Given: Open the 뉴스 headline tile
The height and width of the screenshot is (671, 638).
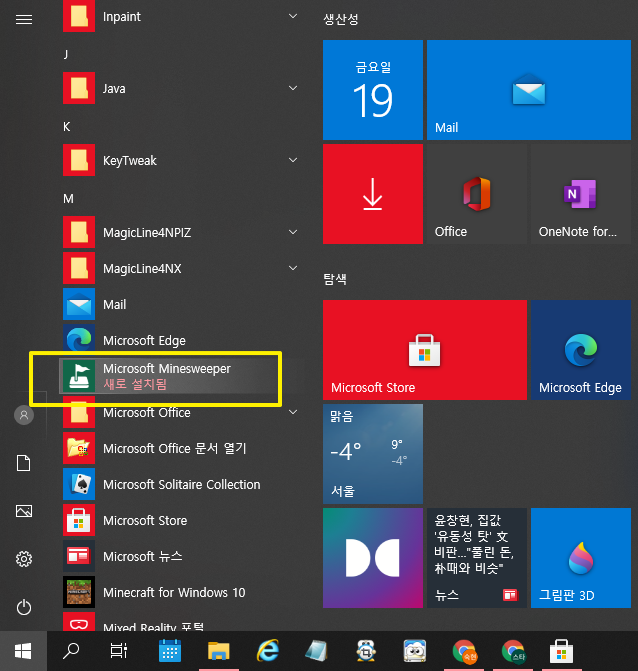Looking at the screenshot, I should coord(477,558).
